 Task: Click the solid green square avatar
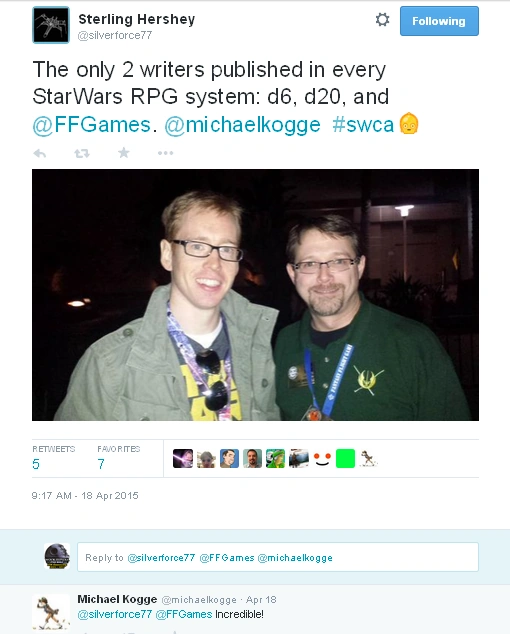point(345,459)
